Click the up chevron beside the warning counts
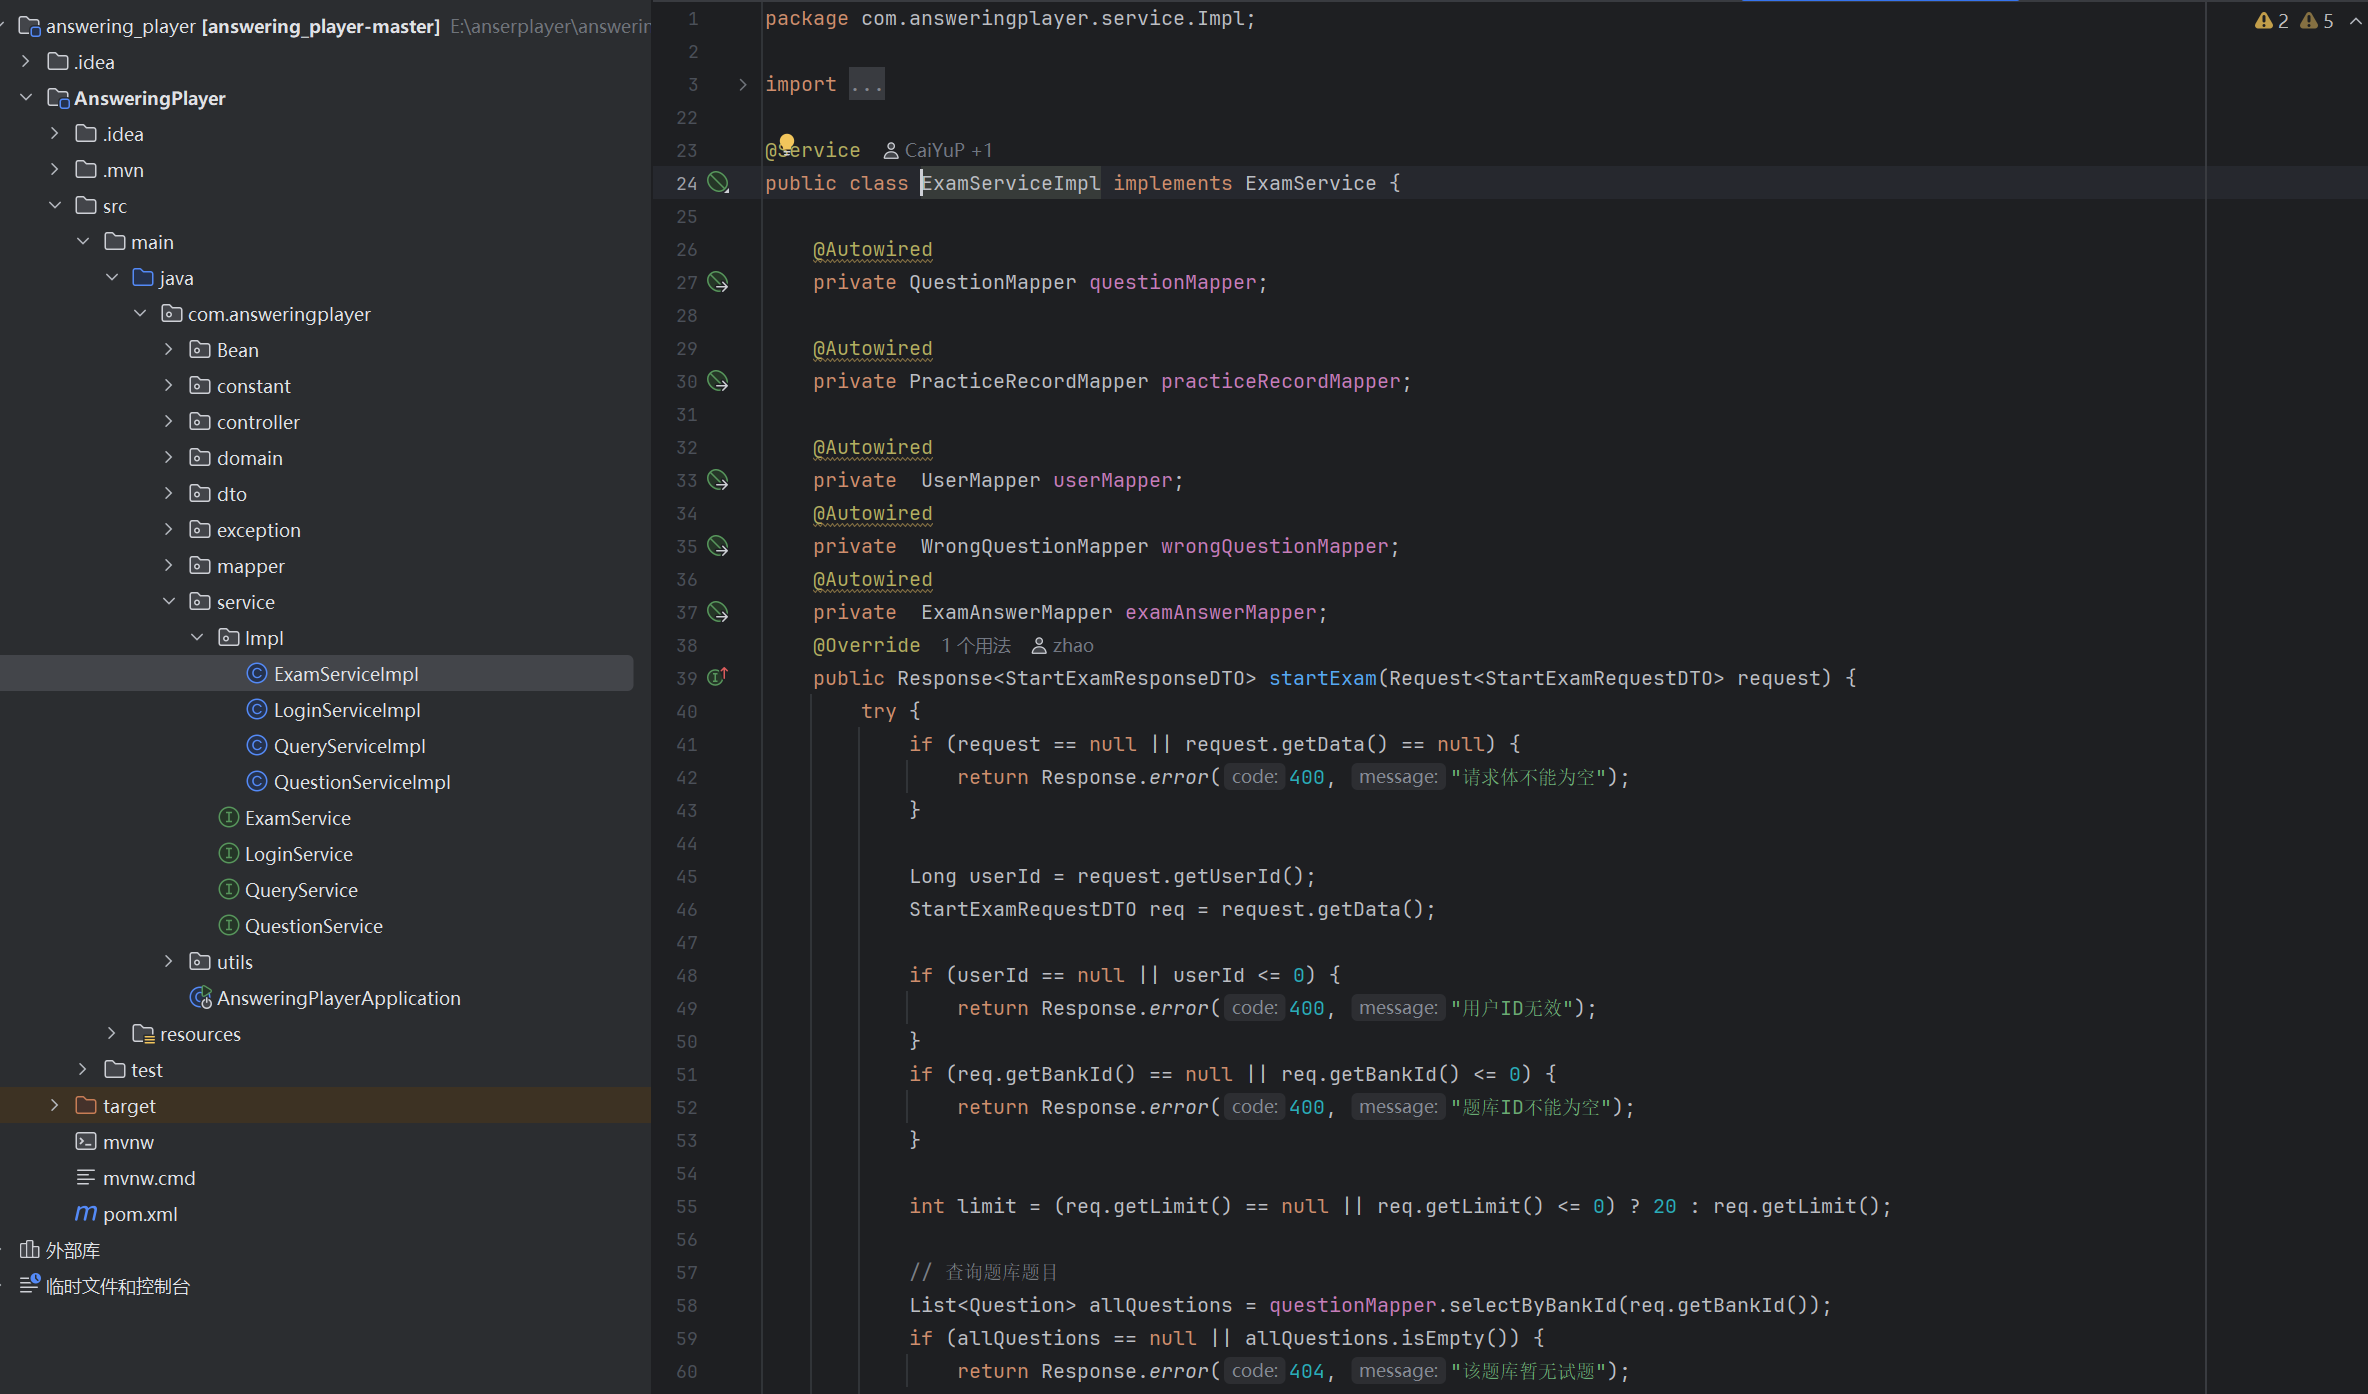The width and height of the screenshot is (2368, 1394). pyautogui.click(x=2355, y=21)
